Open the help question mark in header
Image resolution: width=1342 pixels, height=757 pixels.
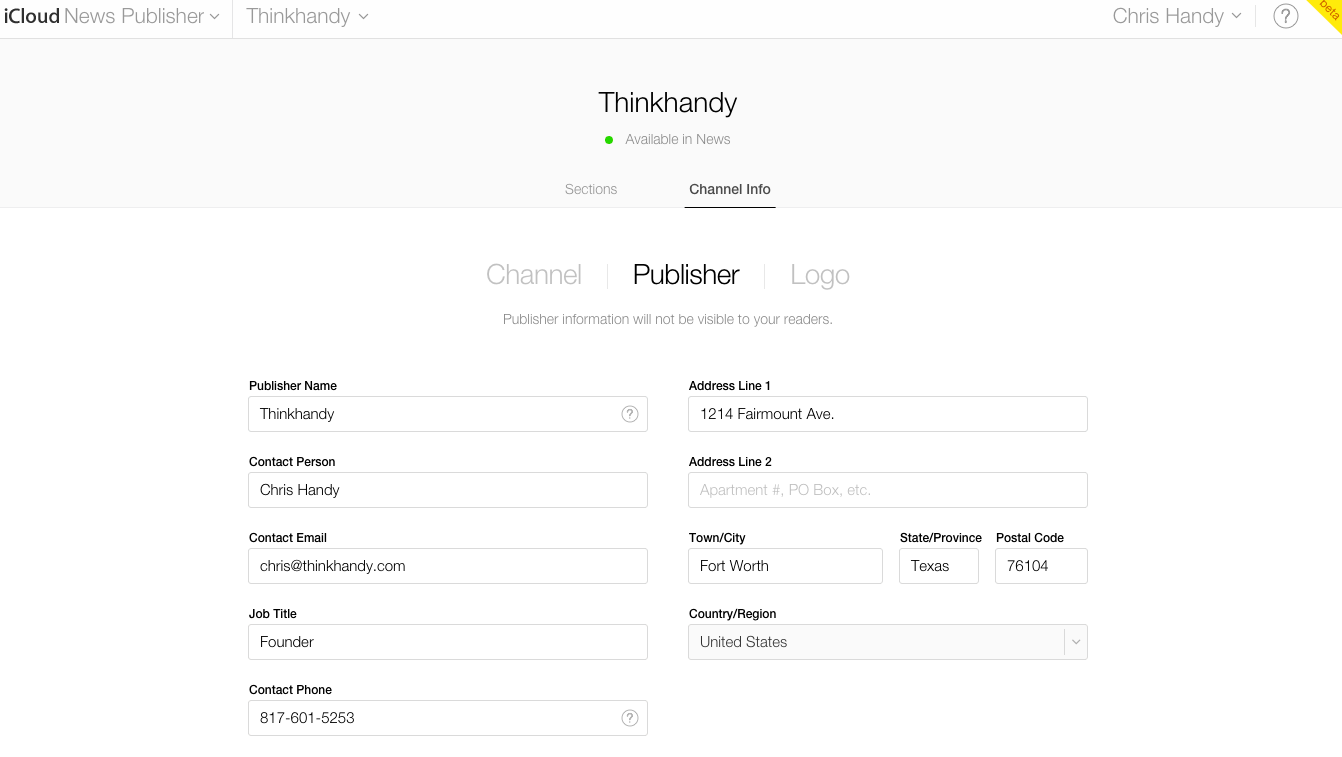tap(1285, 16)
